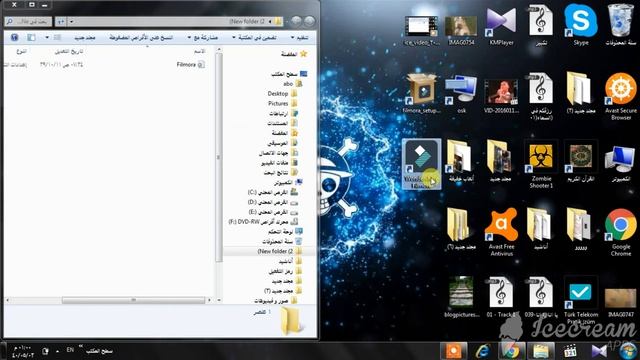
Task: Click the EN language indicator in taskbar
Action: click(70, 350)
